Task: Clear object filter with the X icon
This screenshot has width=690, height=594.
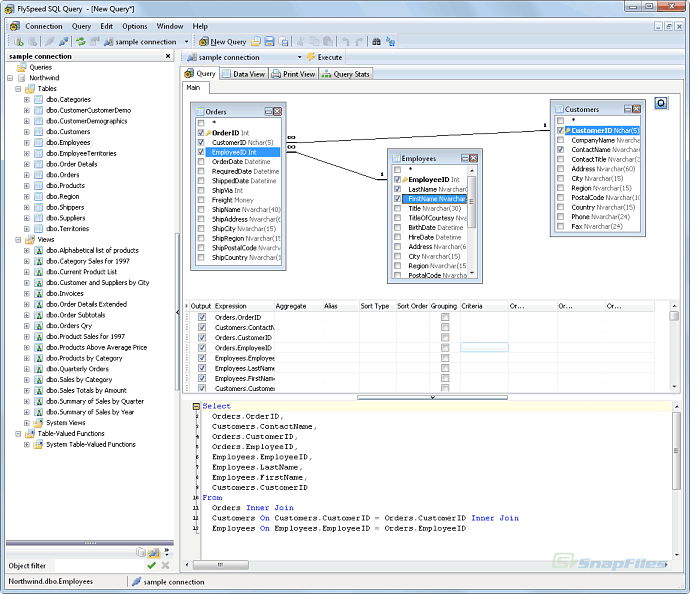Action: click(x=165, y=565)
